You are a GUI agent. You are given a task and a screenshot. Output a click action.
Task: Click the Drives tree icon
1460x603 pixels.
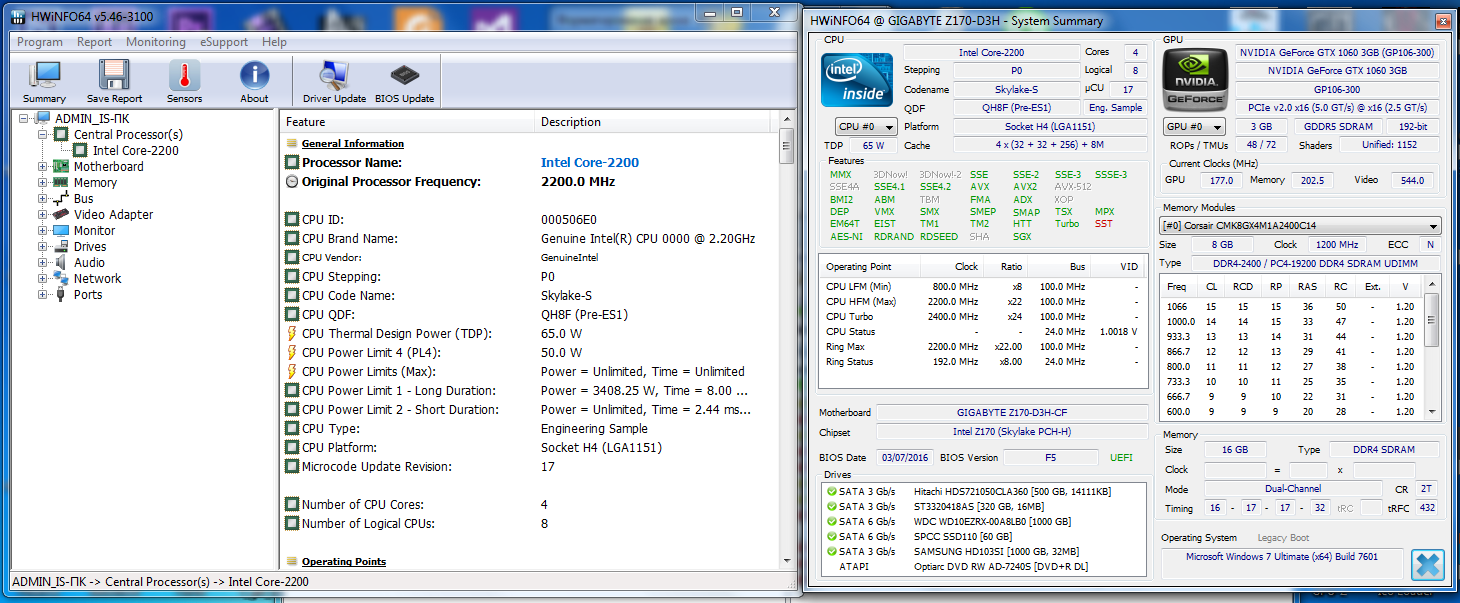coord(61,247)
